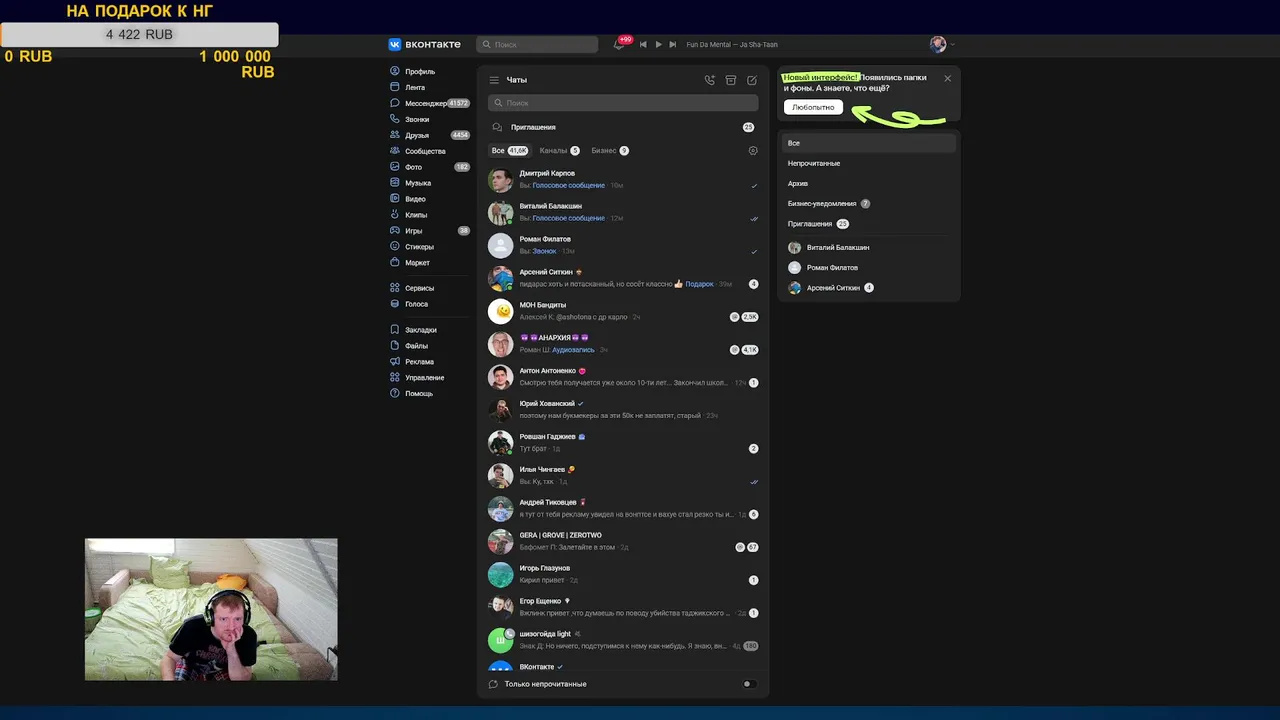This screenshot has width=1280, height=720.
Task: Open the archive icon in chats header
Action: click(x=731, y=80)
